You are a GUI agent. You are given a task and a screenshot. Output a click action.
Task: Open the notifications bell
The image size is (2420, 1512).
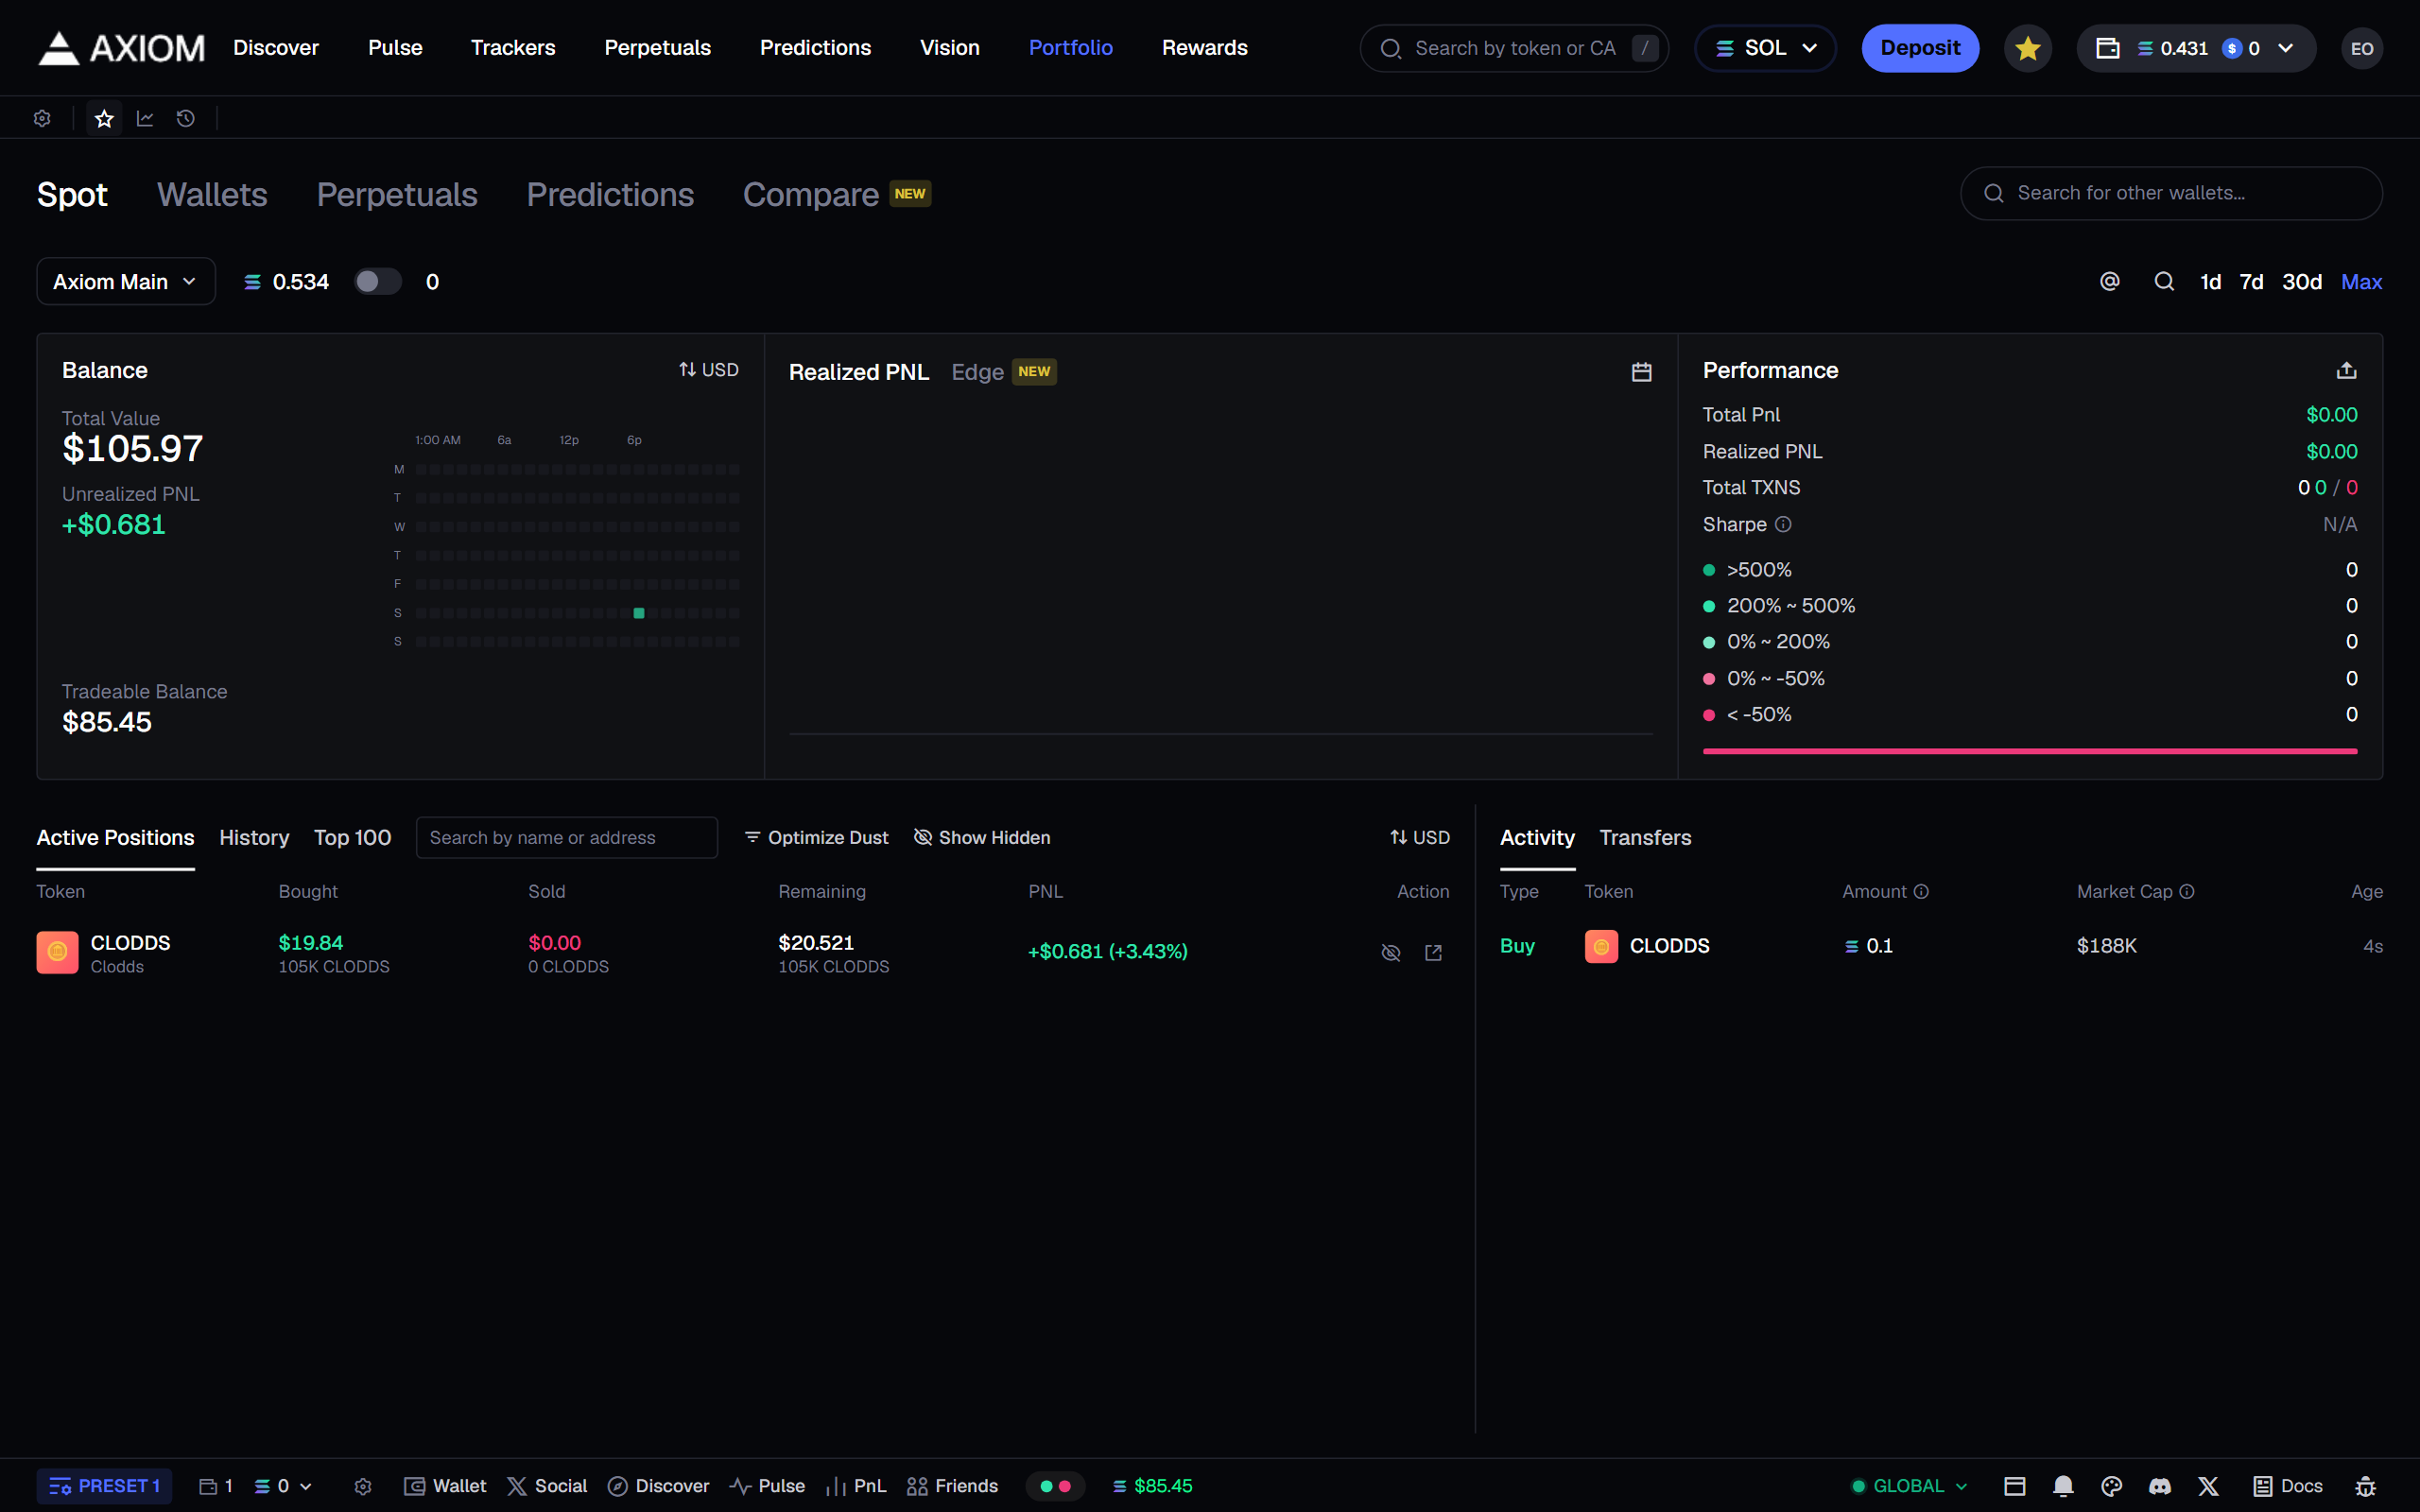click(x=2063, y=1486)
